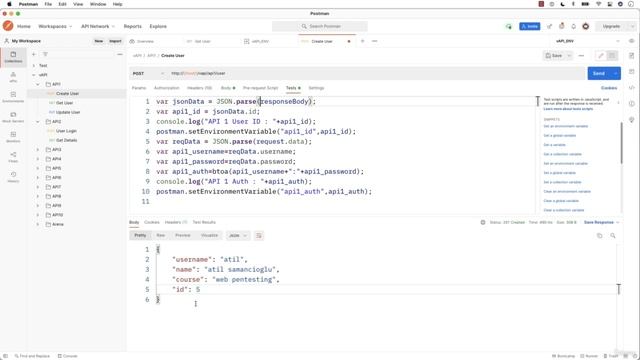Open the documentation icon in right sidebar

631,56
